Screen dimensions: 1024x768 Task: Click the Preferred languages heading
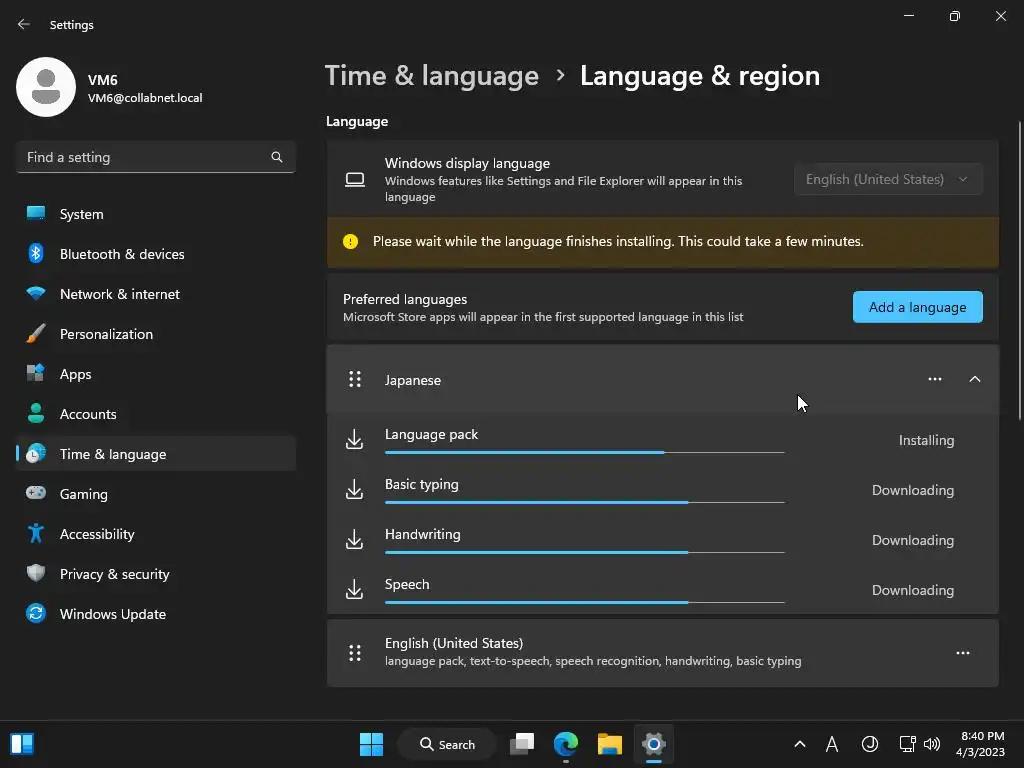pyautogui.click(x=405, y=299)
